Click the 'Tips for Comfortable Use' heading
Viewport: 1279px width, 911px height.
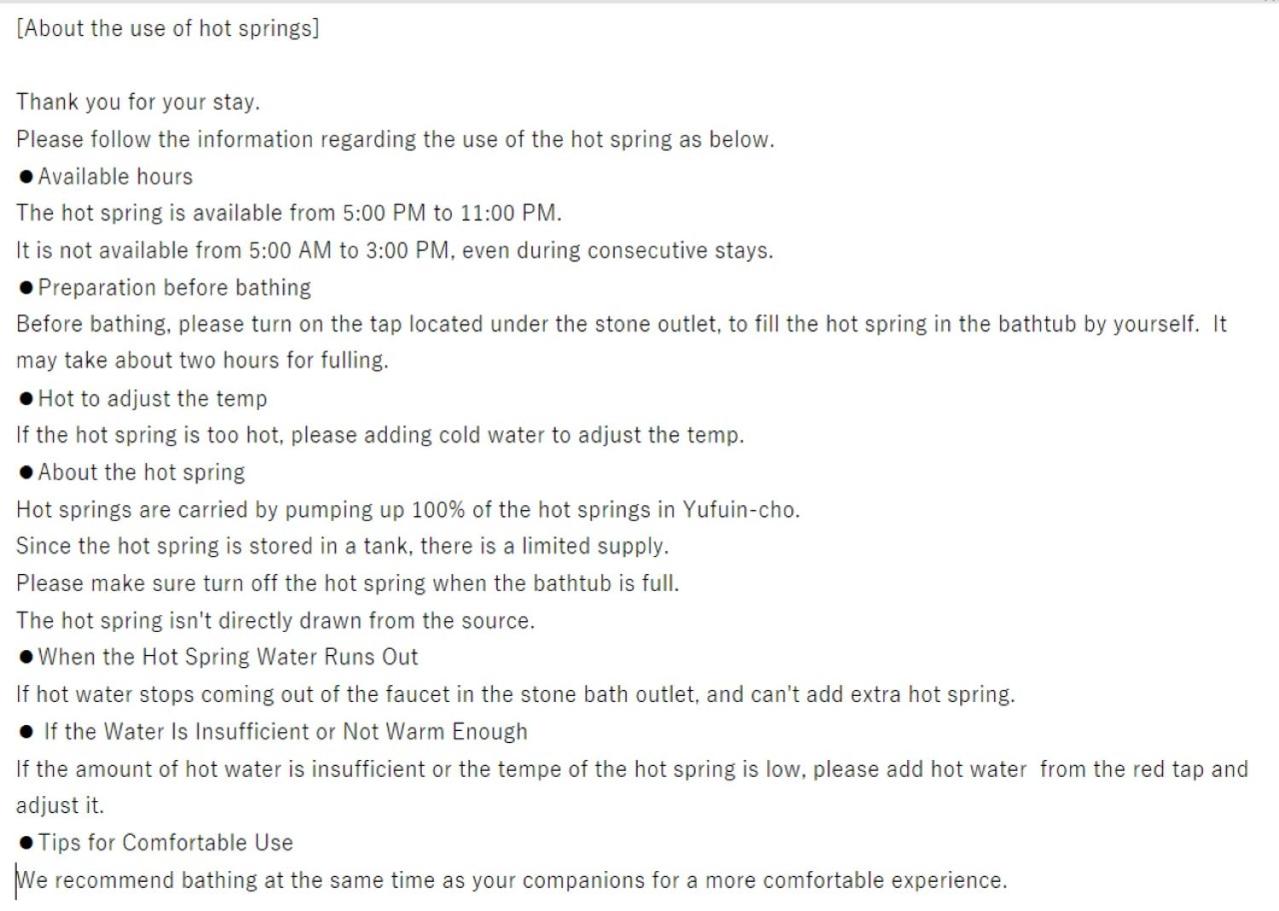[165, 843]
